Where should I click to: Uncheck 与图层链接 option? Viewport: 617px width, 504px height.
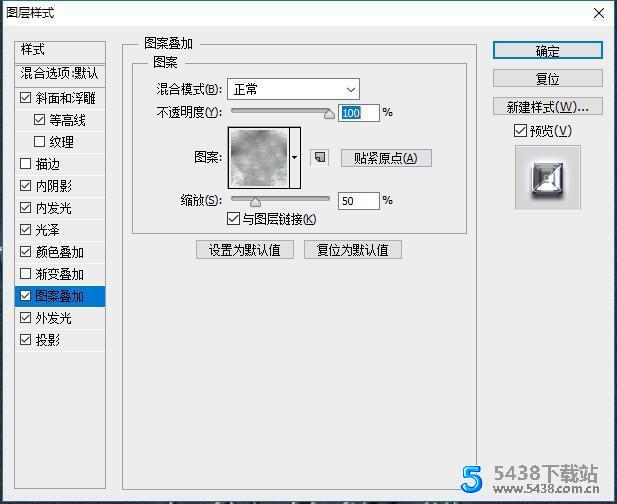click(x=233, y=219)
